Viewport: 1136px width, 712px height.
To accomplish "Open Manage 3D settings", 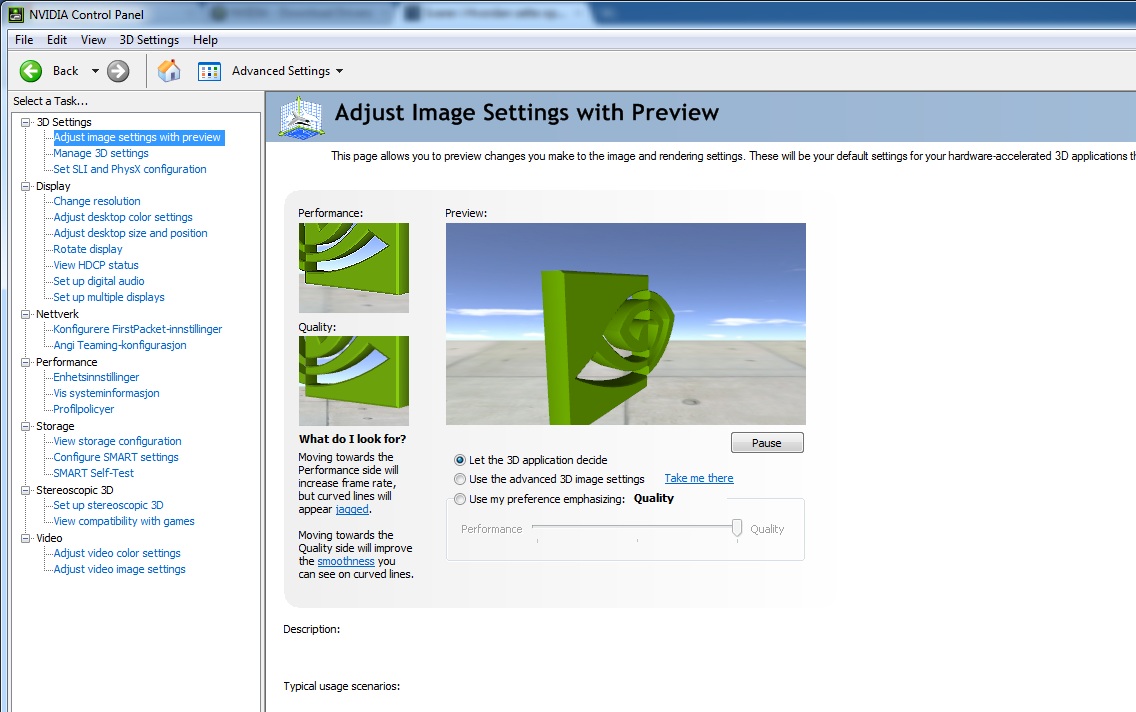I will (101, 154).
